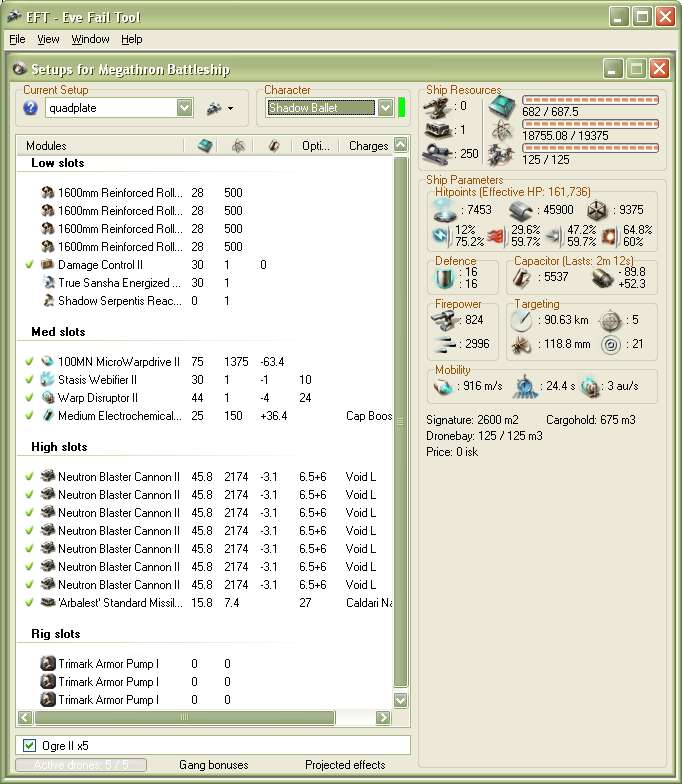Open the Window menu
The image size is (682, 784).
90,39
